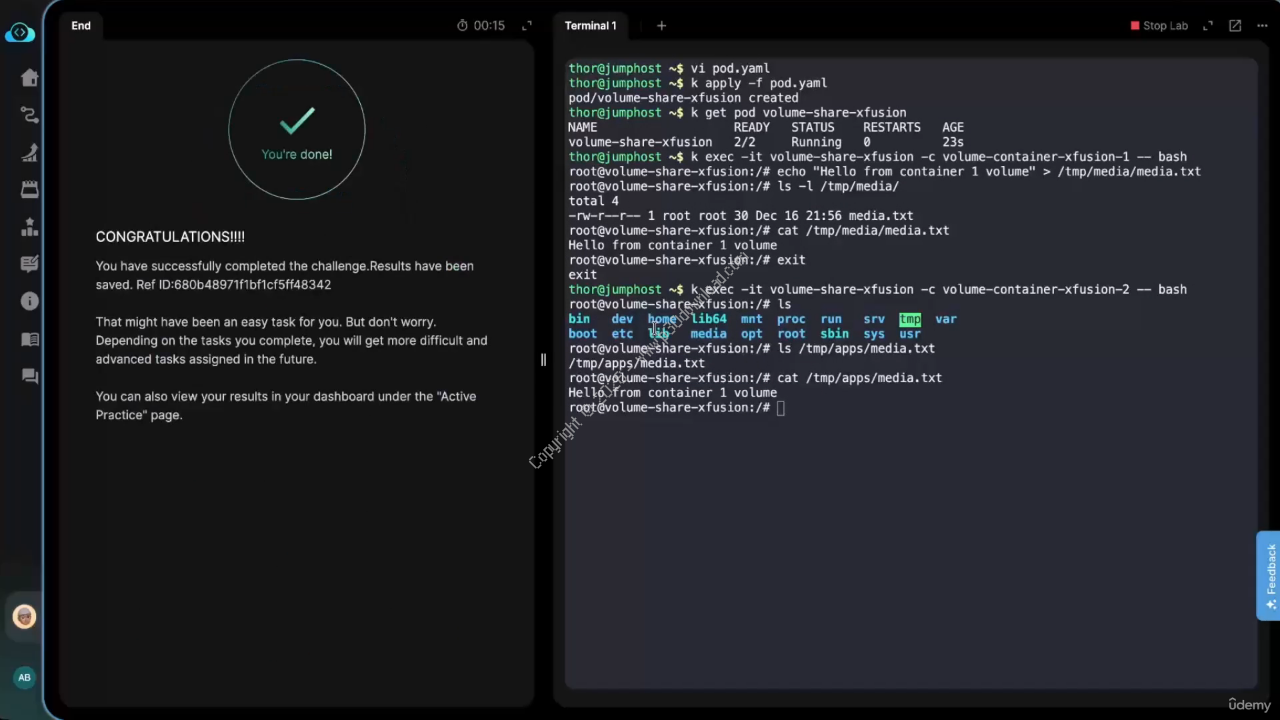Add a new terminal tab
The image size is (1280, 720).
[661, 25]
